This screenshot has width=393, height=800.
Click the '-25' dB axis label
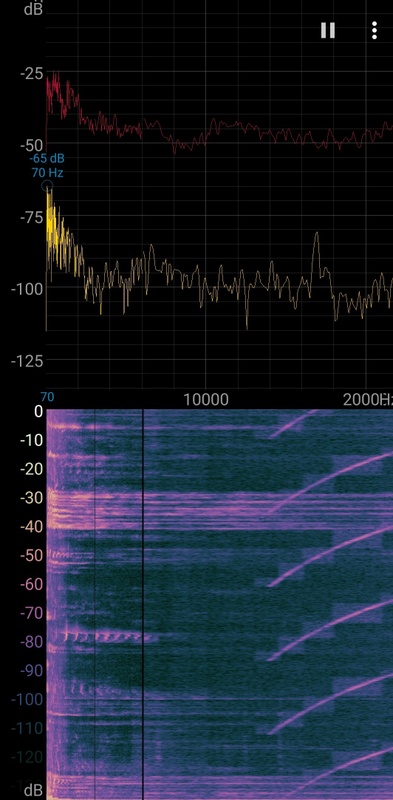(32, 74)
